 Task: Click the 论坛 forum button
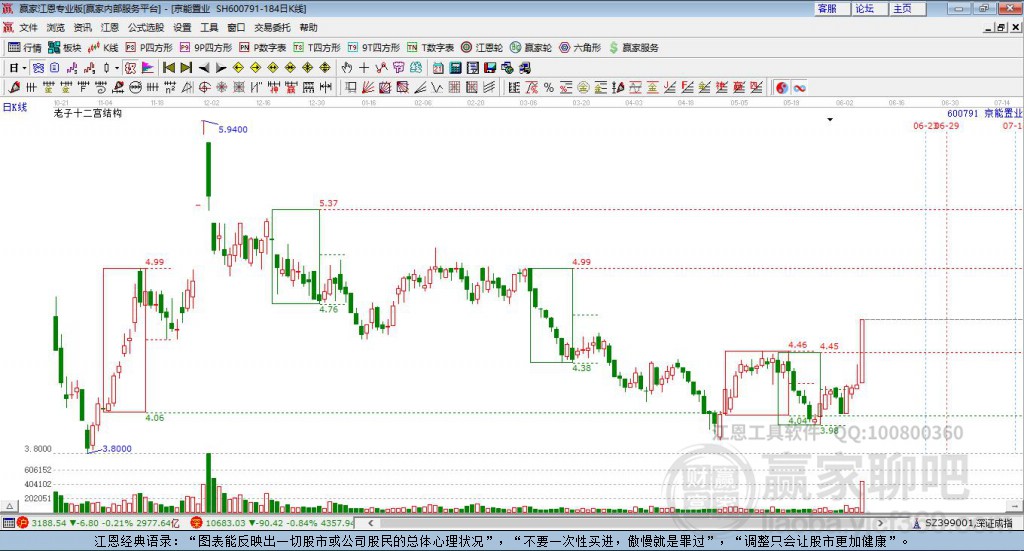click(869, 8)
